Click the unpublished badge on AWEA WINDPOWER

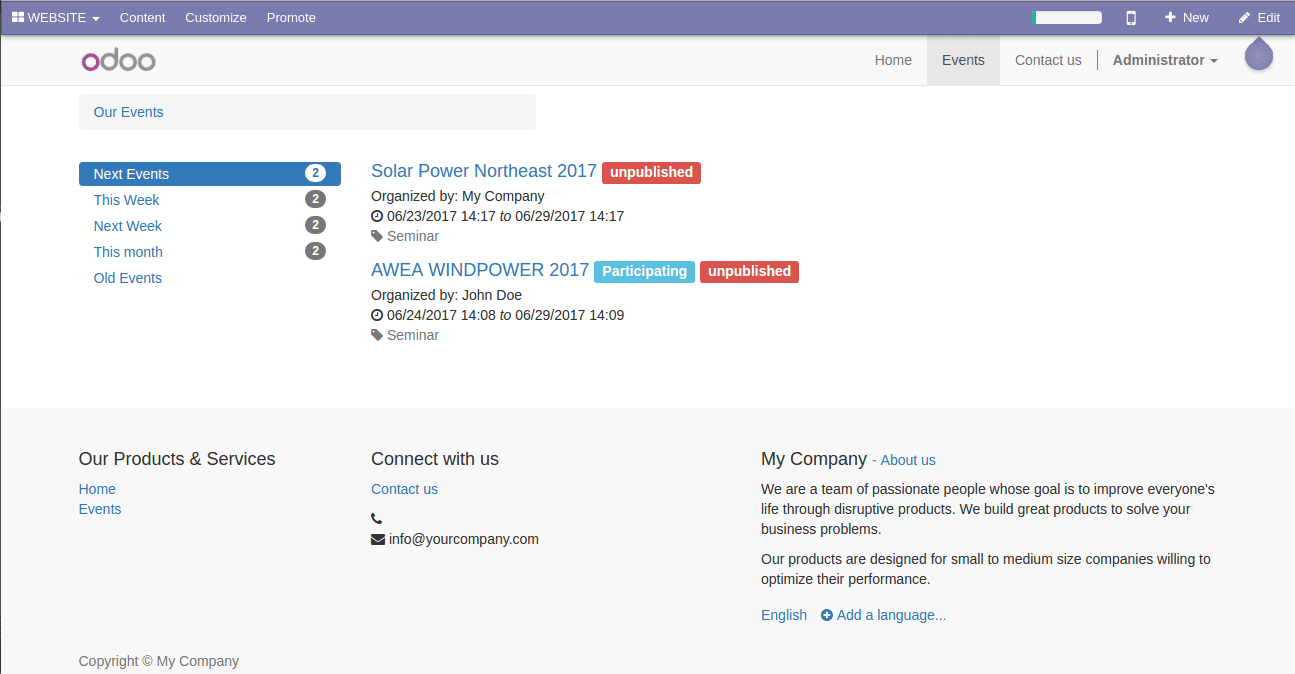coord(749,271)
